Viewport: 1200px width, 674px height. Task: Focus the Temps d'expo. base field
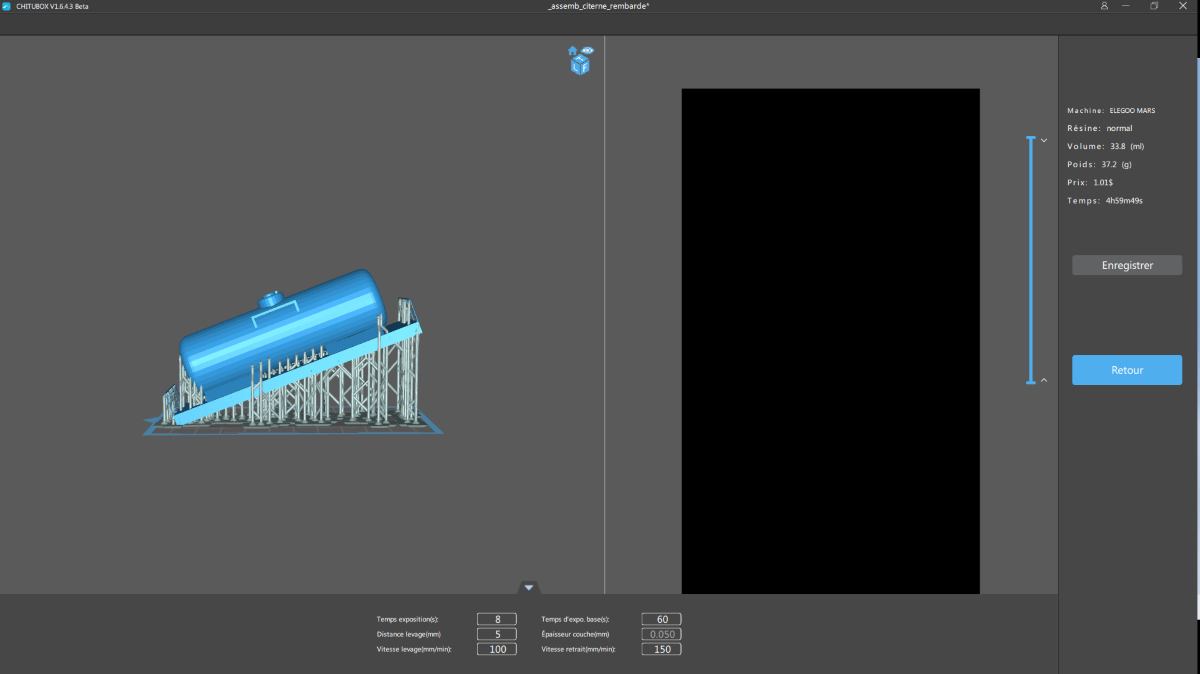pyautogui.click(x=662, y=619)
